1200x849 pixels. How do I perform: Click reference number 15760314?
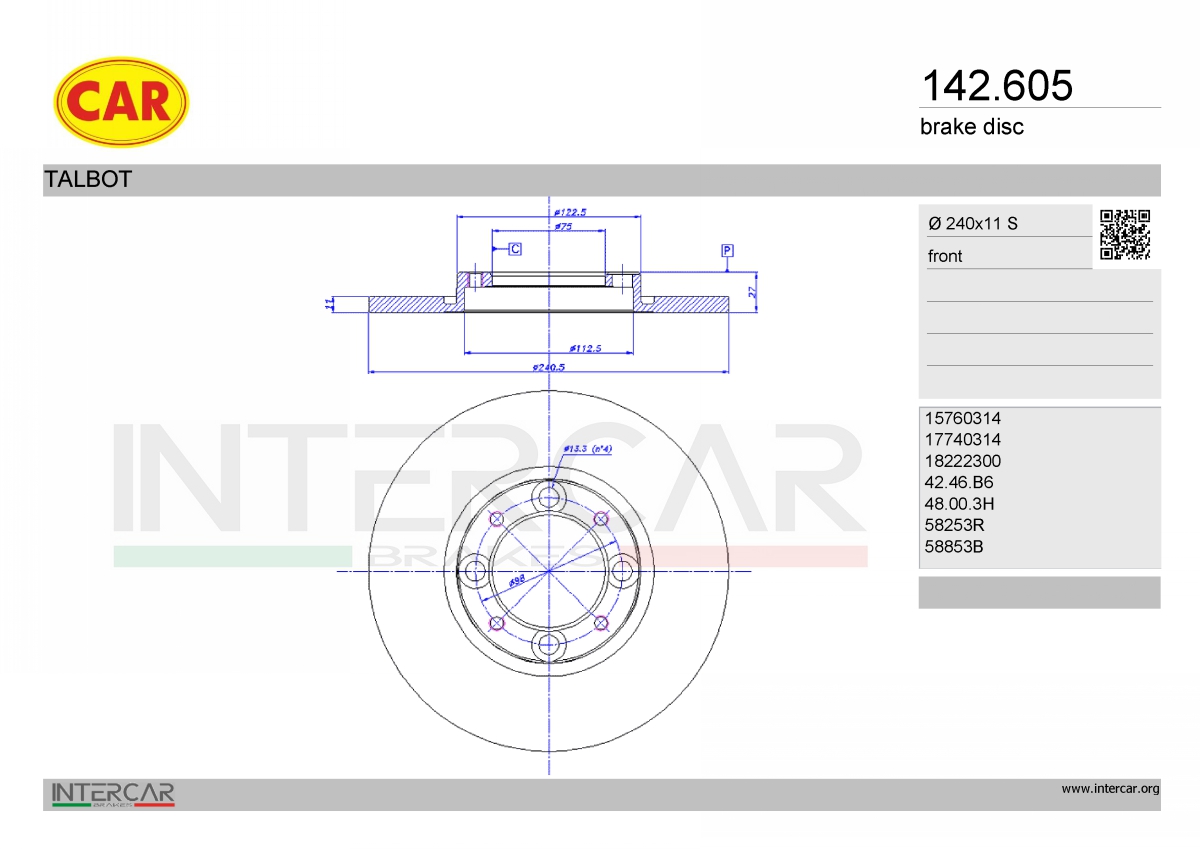coord(964,418)
